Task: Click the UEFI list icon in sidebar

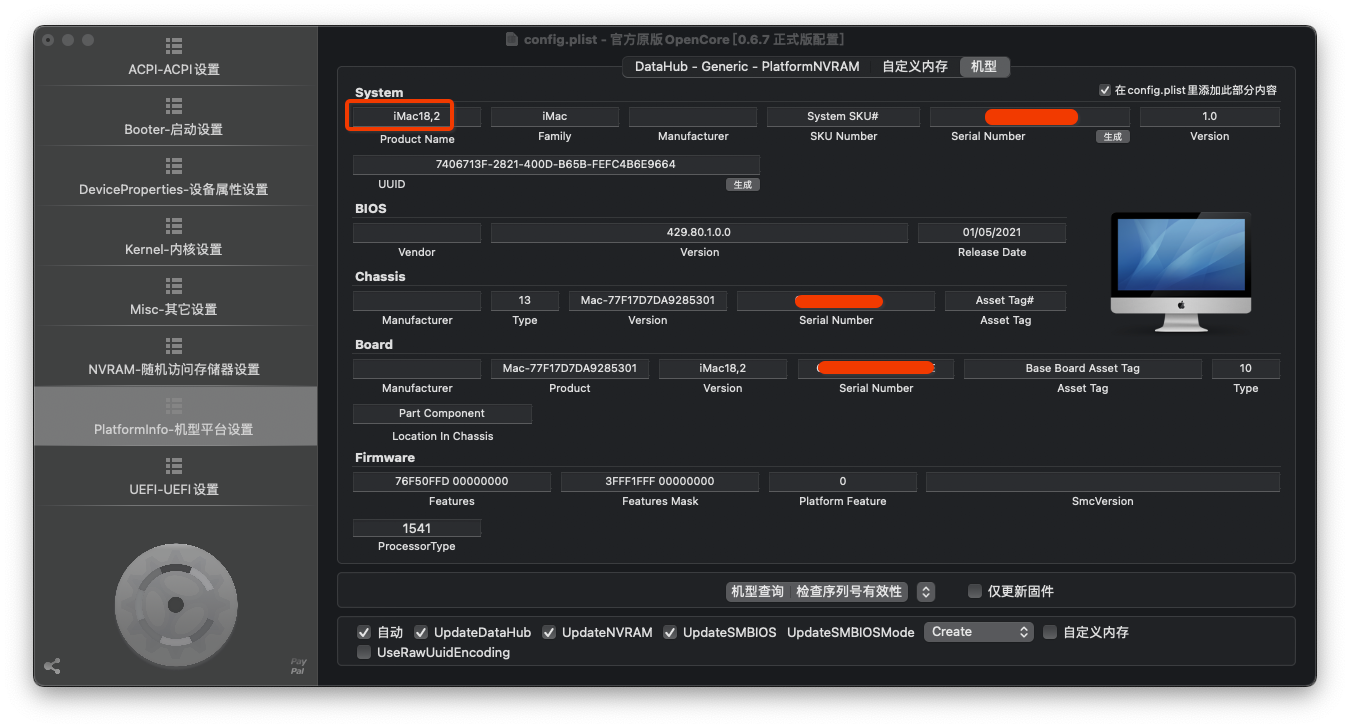Action: click(174, 466)
